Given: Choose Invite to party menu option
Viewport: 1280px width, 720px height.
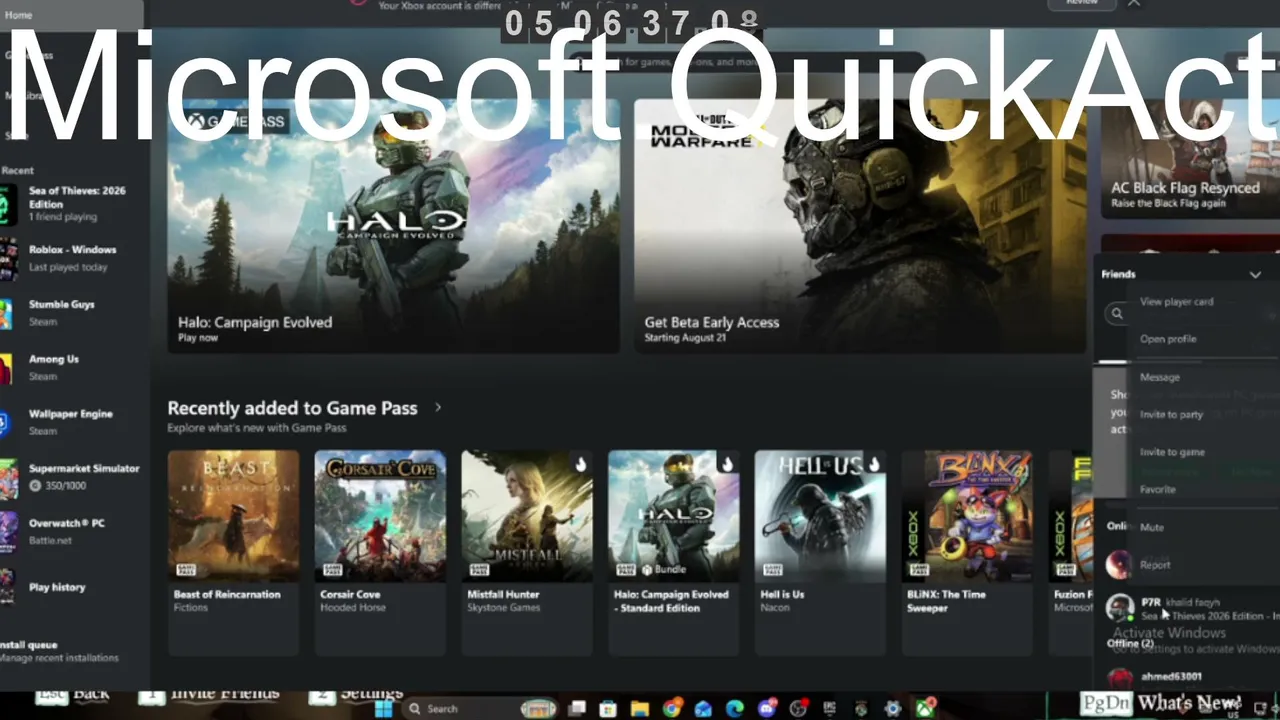Looking at the screenshot, I should pos(1171,414).
